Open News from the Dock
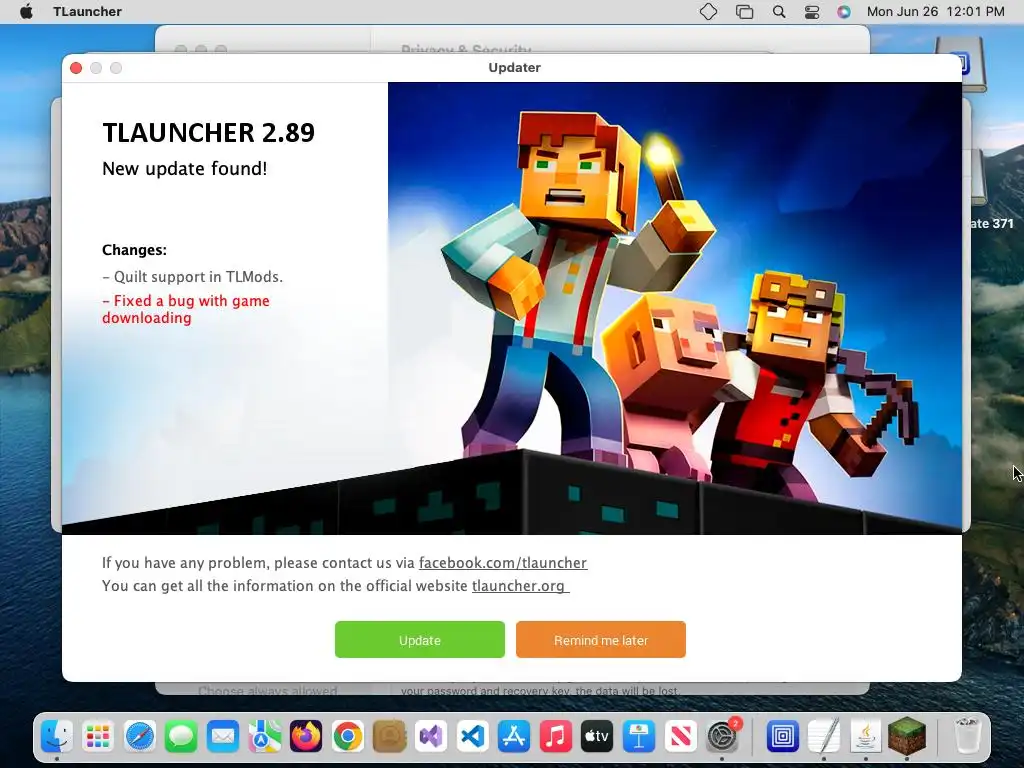The width and height of the screenshot is (1024, 768). [680, 737]
